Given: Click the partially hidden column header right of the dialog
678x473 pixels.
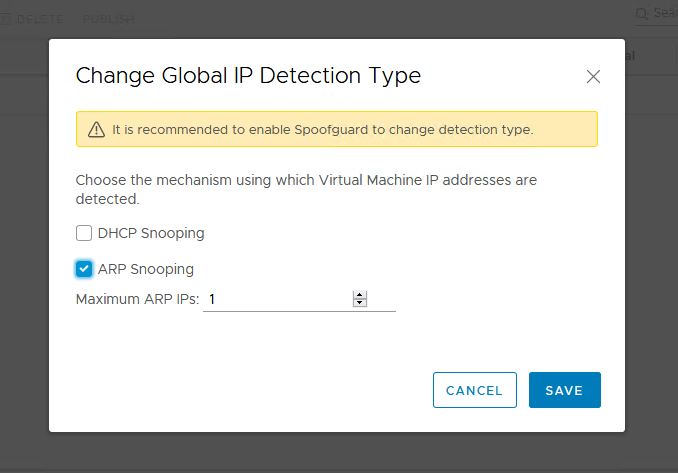Looking at the screenshot, I should point(632,56).
